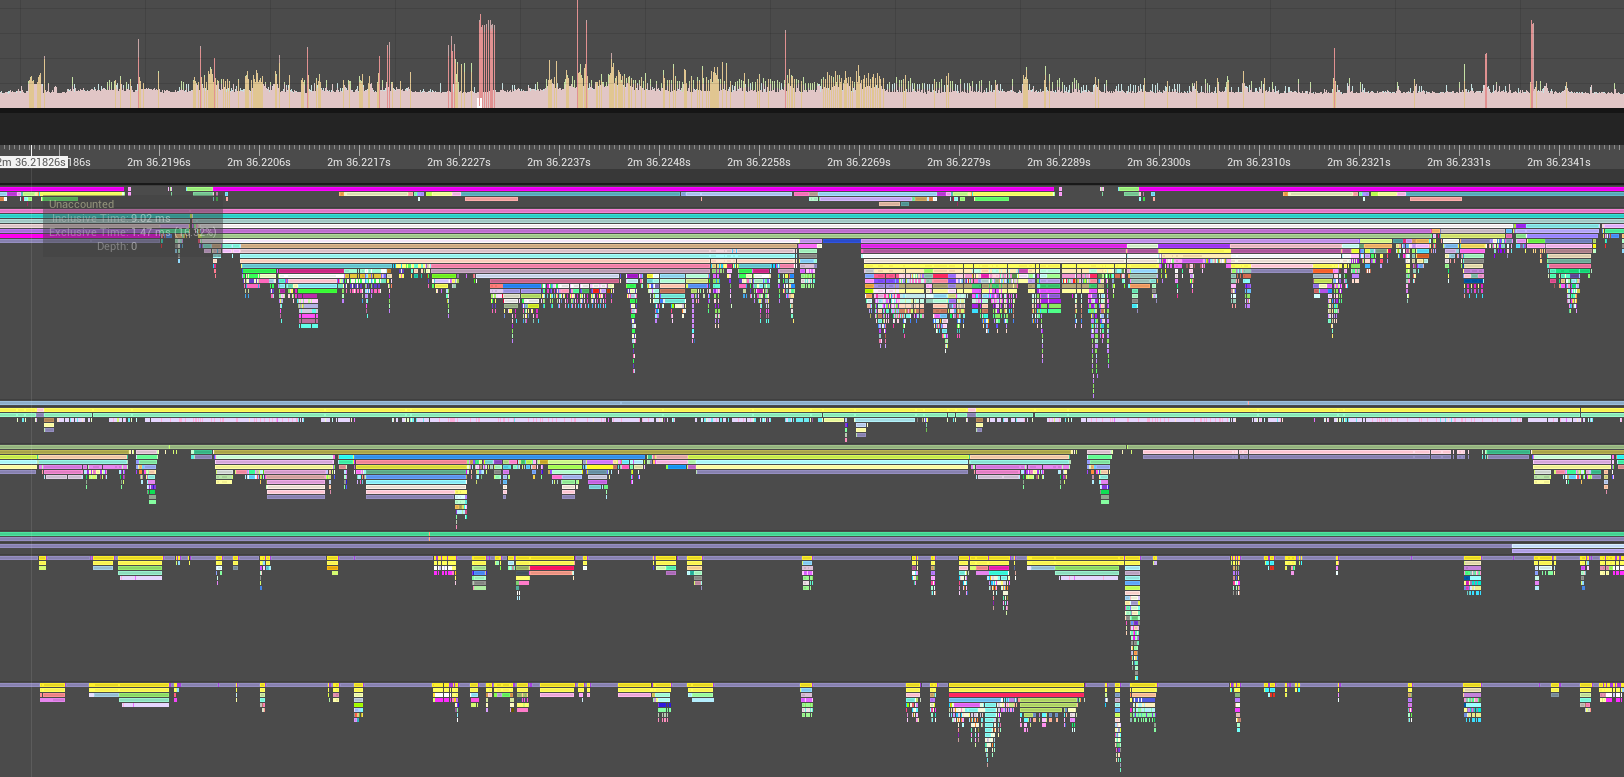Click the 2m 36.2196s ruler label
The height and width of the screenshot is (777, 1624).
[158, 162]
